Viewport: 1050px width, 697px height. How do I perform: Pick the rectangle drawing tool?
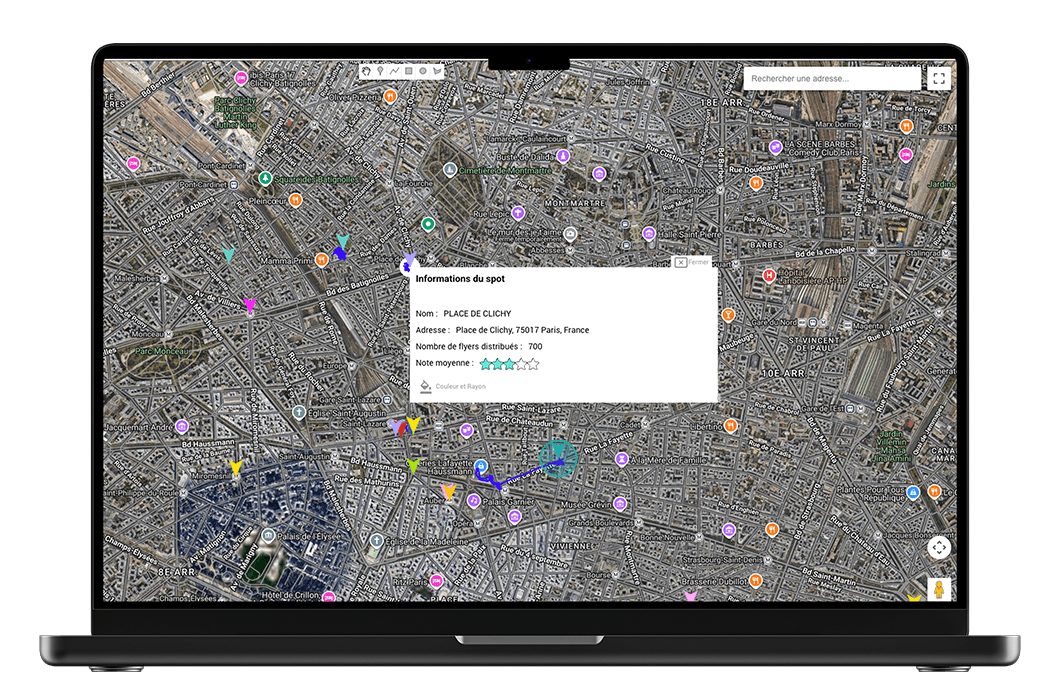point(409,71)
